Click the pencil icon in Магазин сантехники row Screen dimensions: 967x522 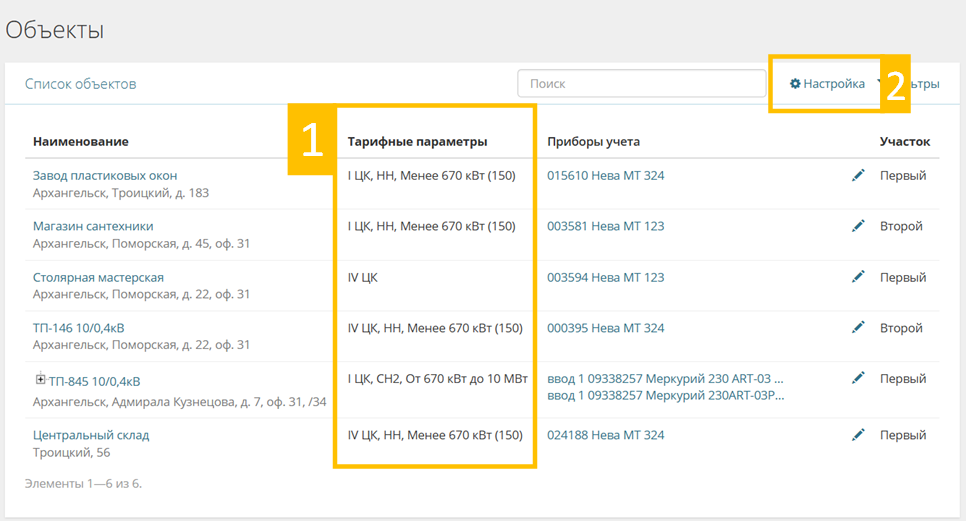(x=857, y=227)
